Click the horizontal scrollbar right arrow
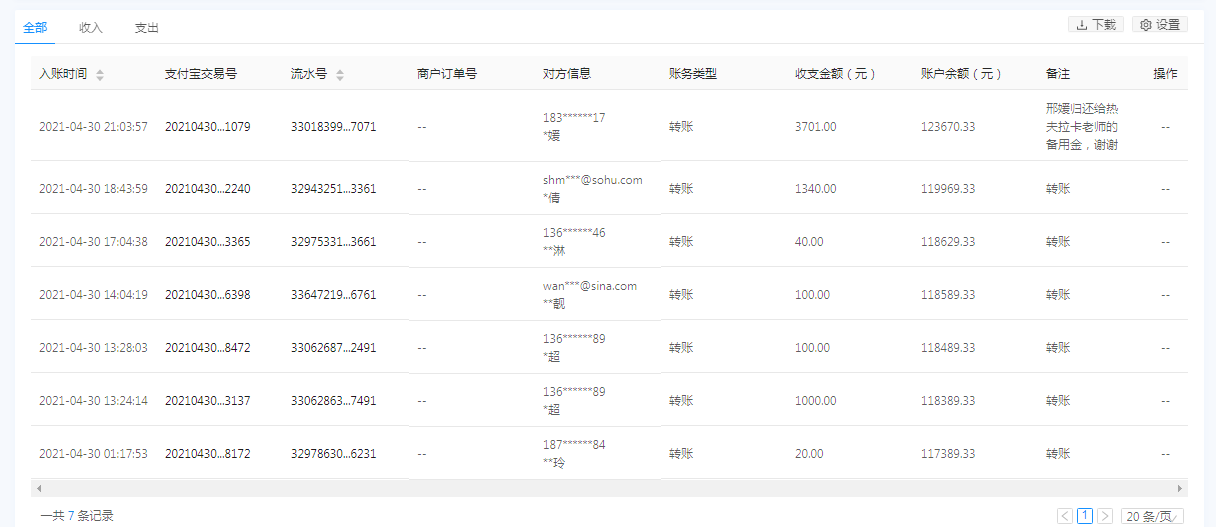This screenshot has width=1216, height=527. click(x=1180, y=488)
